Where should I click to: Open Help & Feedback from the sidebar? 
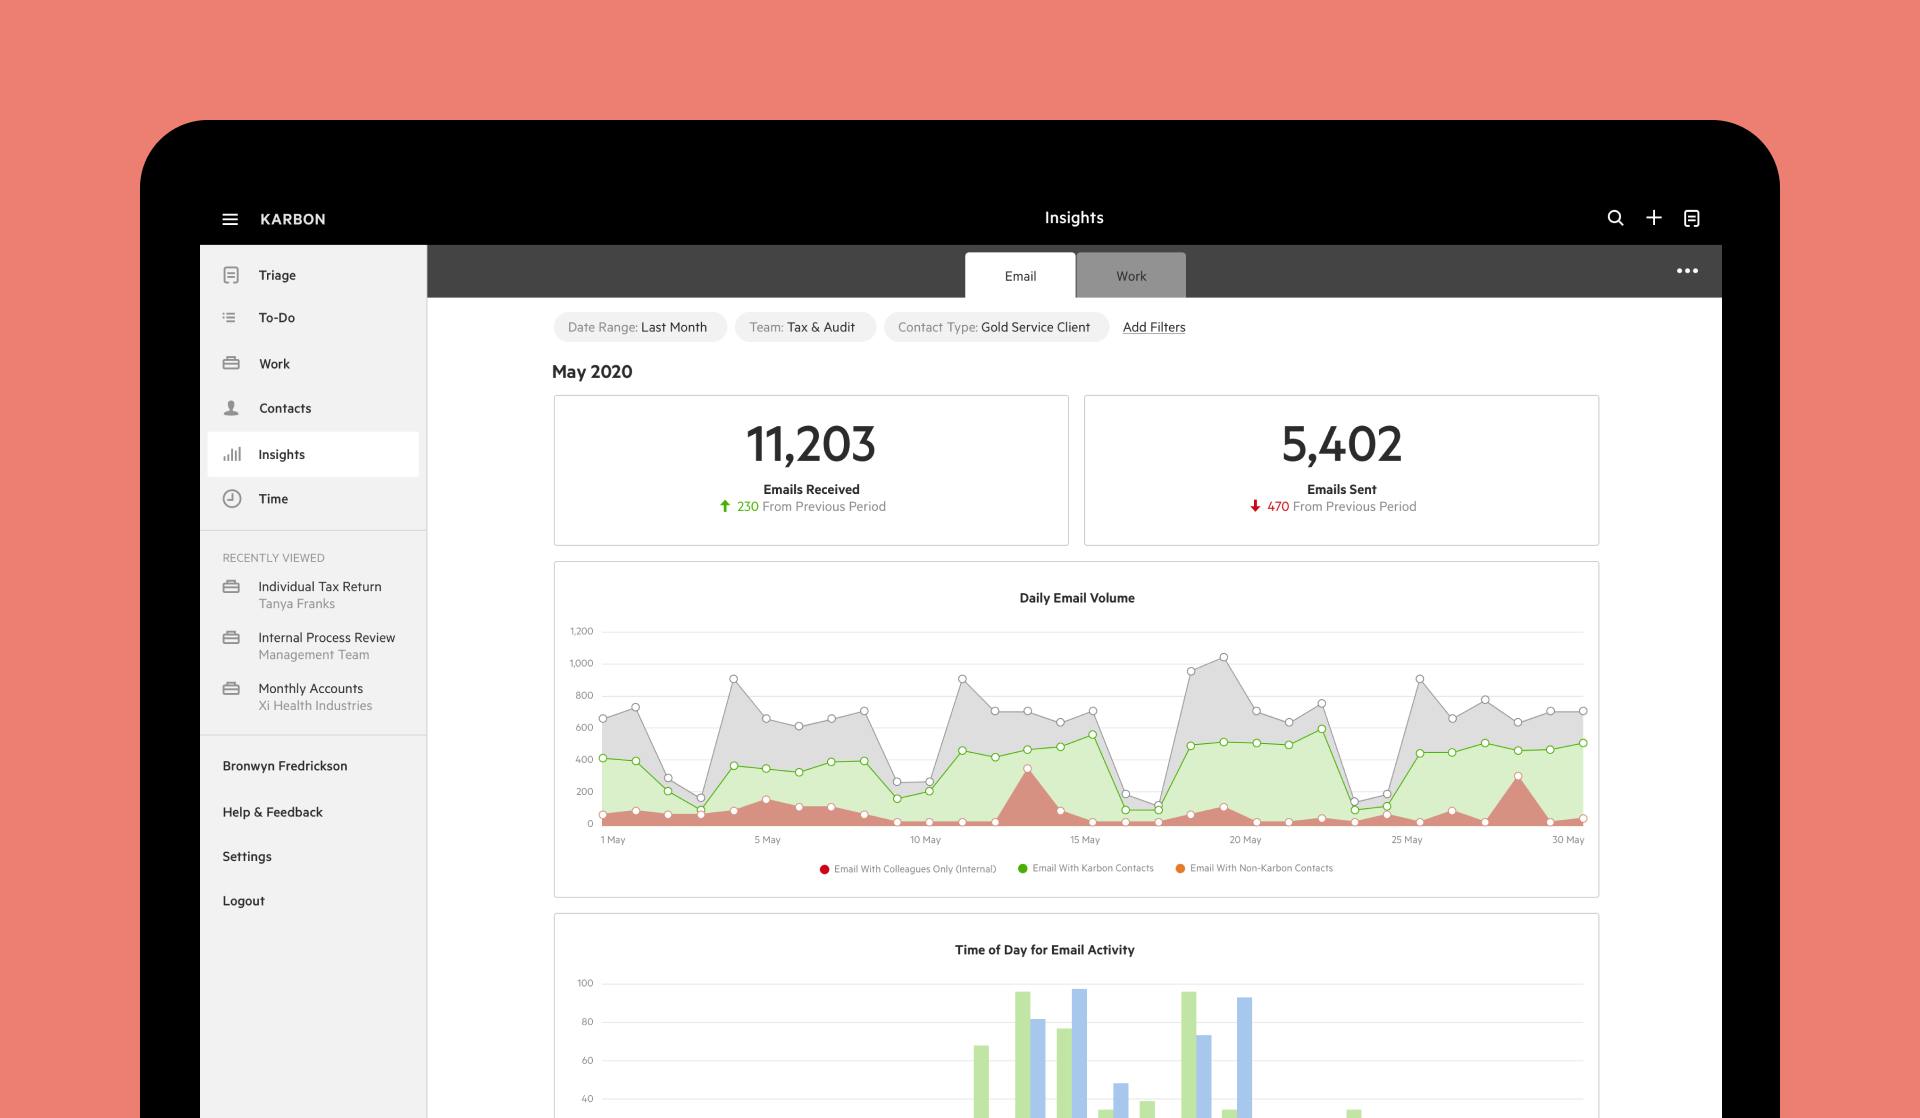[x=273, y=811]
